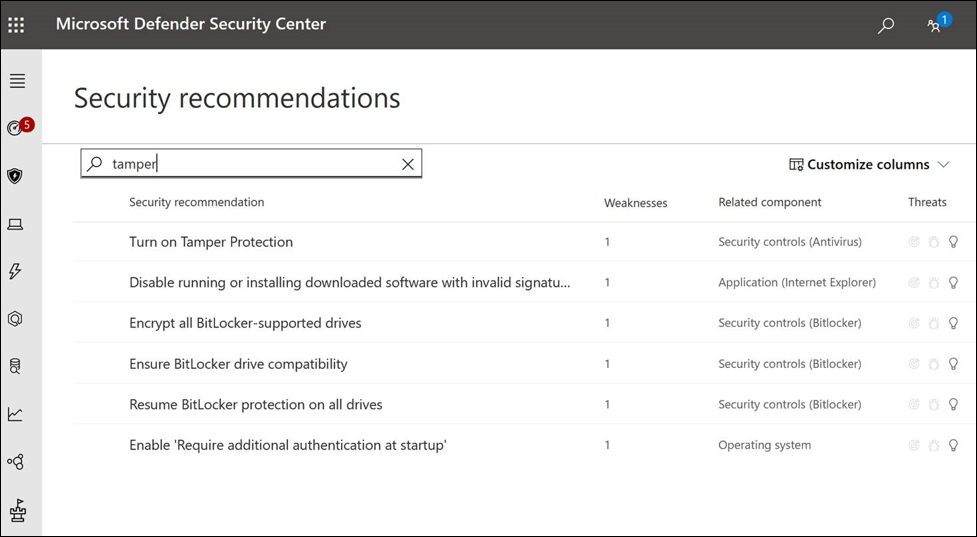Open the hexagon icon in sidebar
Screen dimensions: 977x537
(15, 318)
